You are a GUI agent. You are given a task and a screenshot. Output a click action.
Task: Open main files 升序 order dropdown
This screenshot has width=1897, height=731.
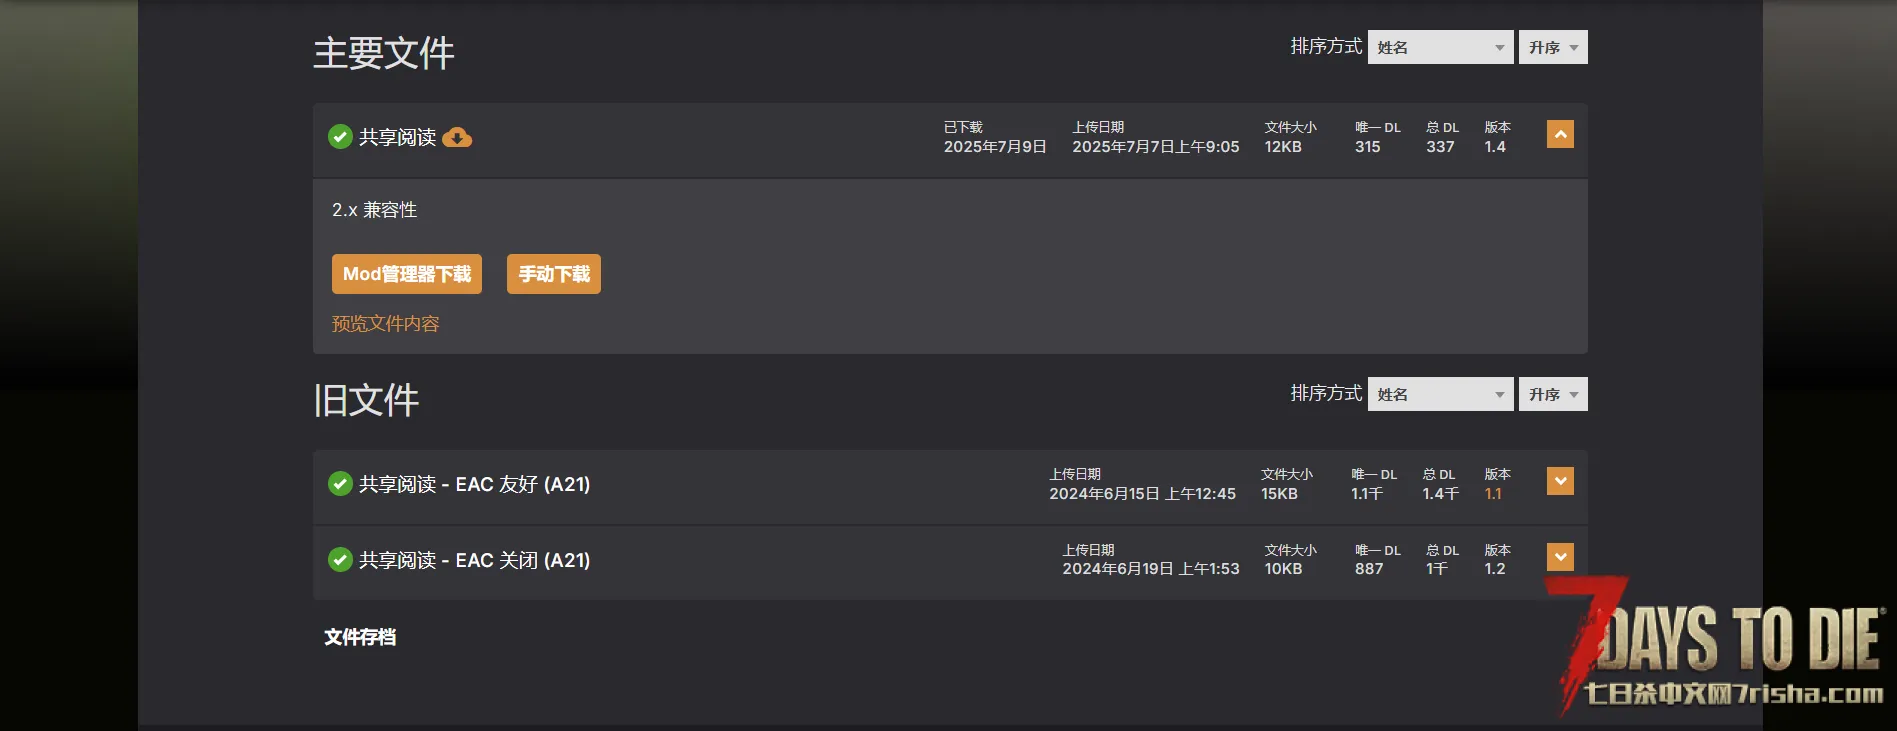pyautogui.click(x=1553, y=47)
